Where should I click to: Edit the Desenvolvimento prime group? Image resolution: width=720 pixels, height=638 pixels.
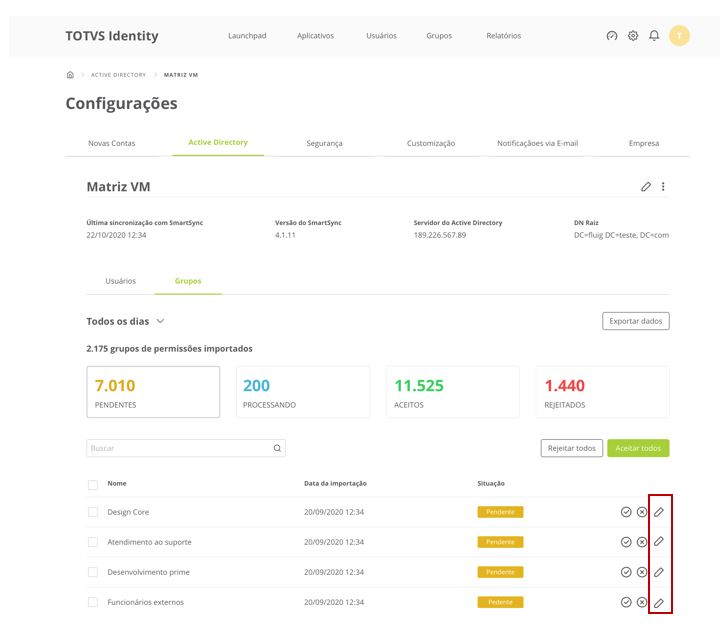click(x=658, y=572)
